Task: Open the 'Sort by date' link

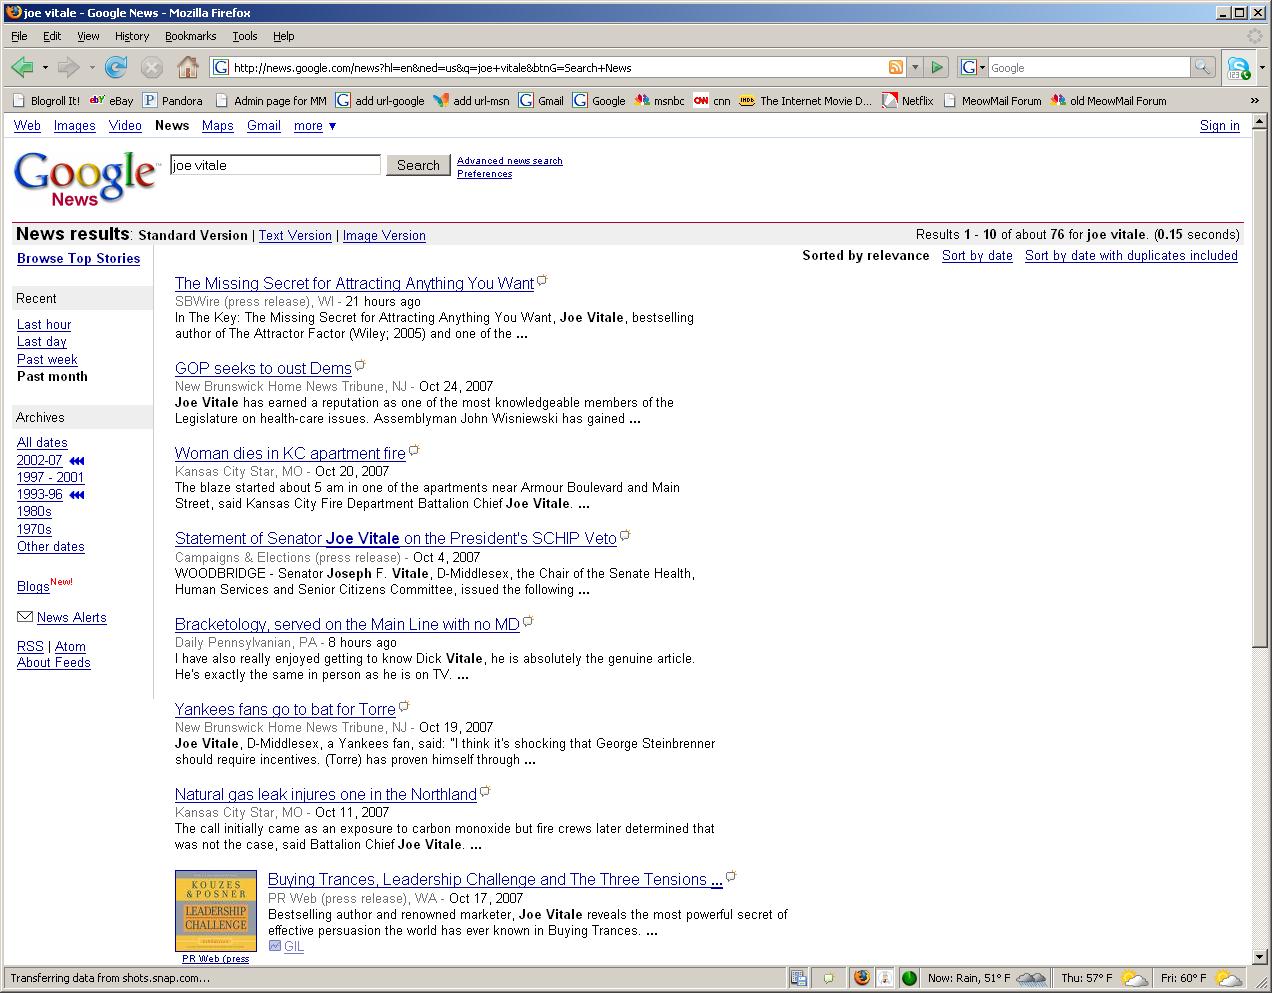Action: [x=977, y=256]
